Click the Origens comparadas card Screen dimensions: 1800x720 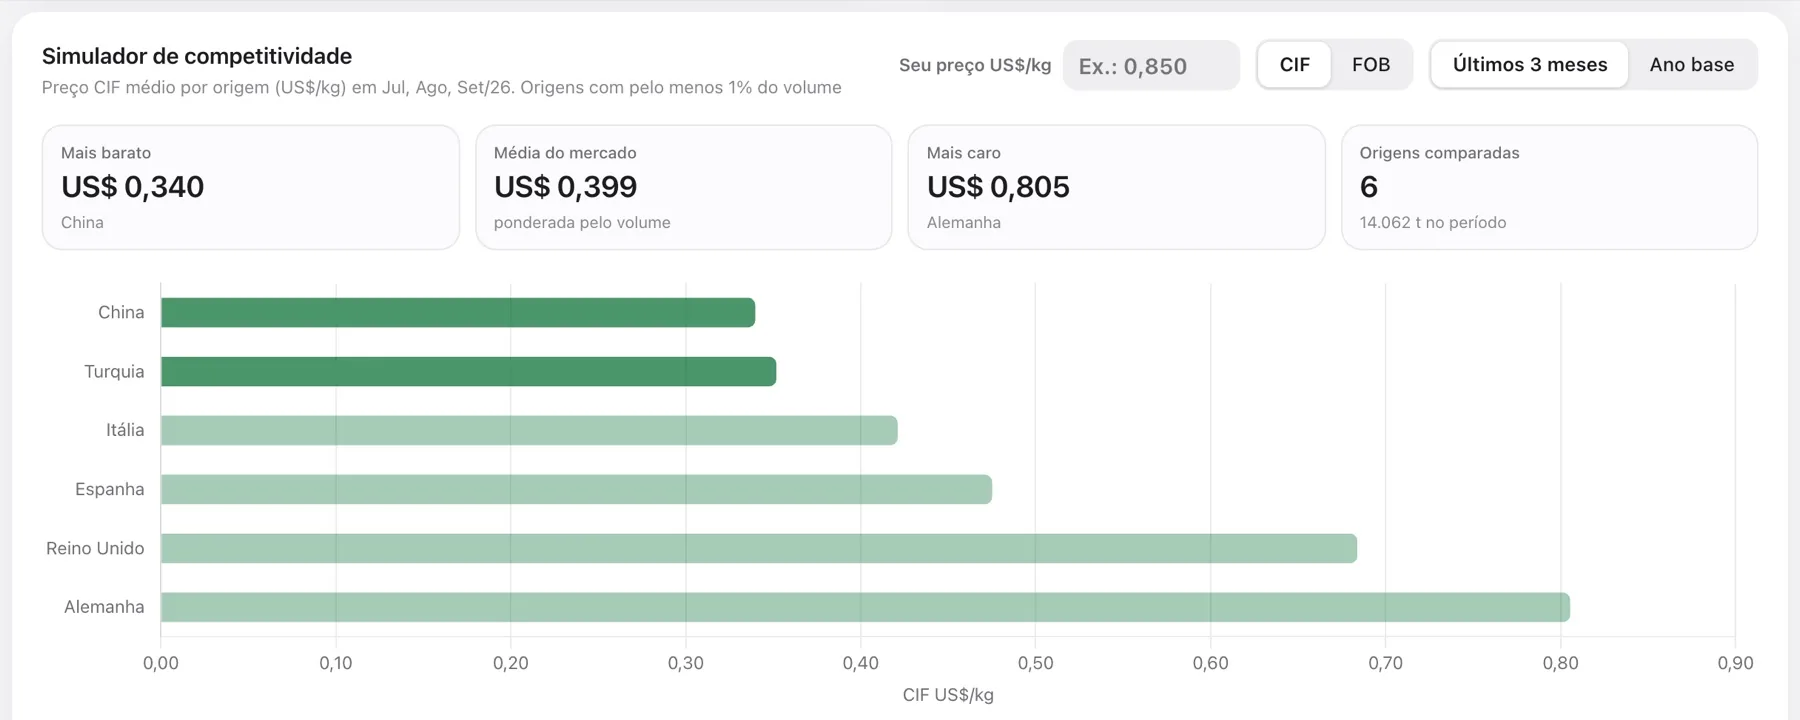1549,187
